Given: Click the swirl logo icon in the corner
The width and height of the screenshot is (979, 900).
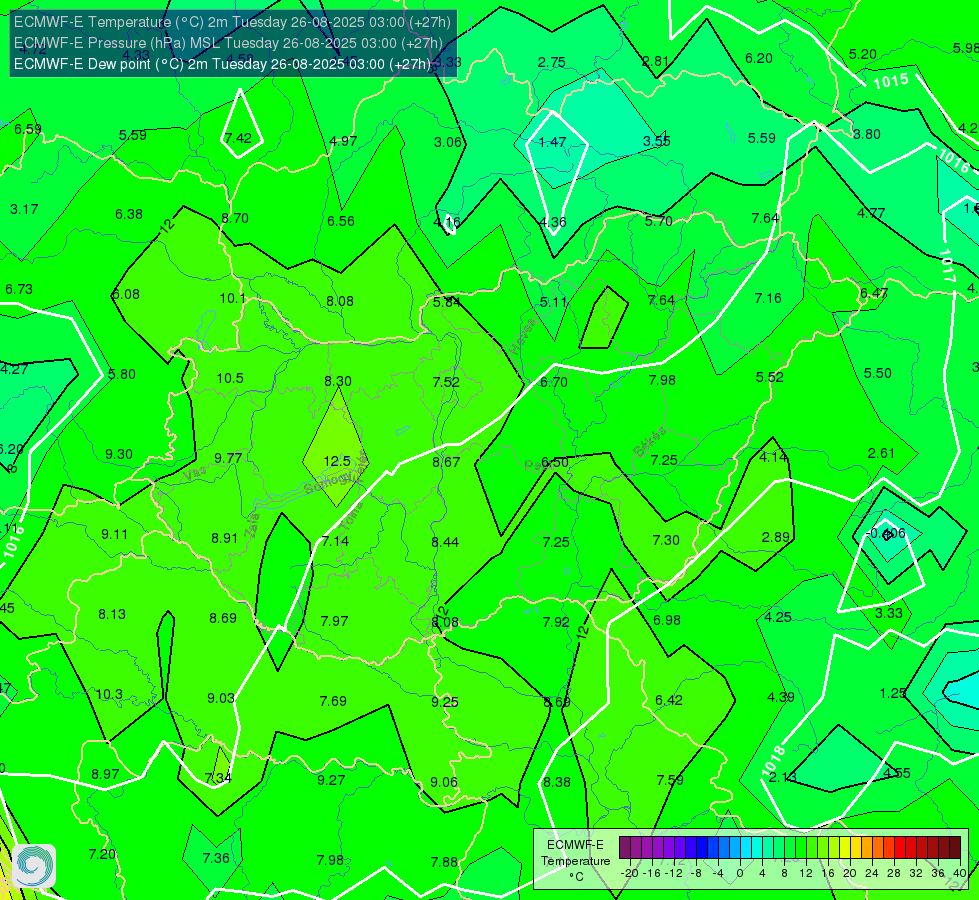Looking at the screenshot, I should click(34, 866).
